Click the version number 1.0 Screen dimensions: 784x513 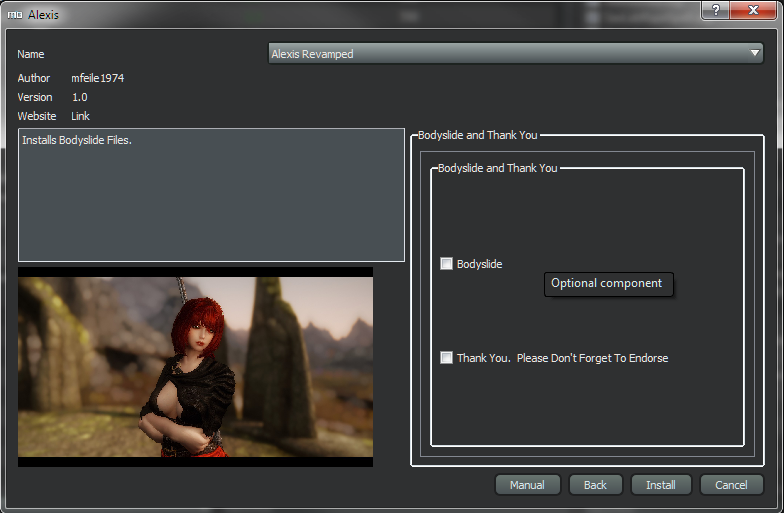tap(80, 97)
